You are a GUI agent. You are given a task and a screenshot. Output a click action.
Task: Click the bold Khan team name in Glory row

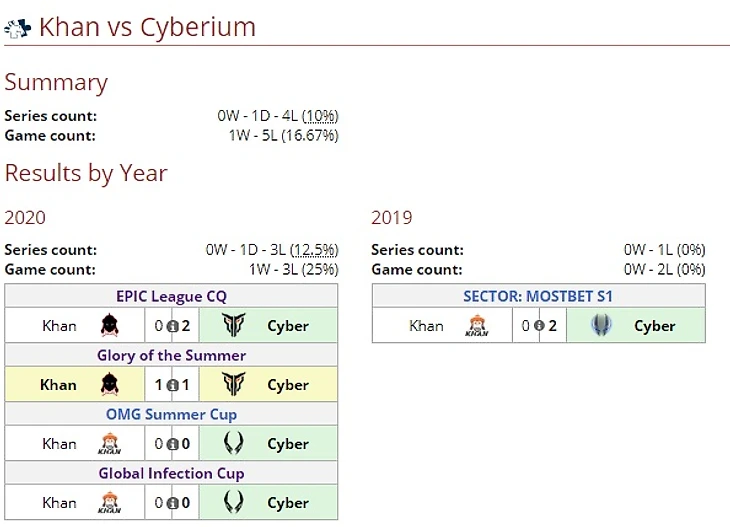(58, 385)
